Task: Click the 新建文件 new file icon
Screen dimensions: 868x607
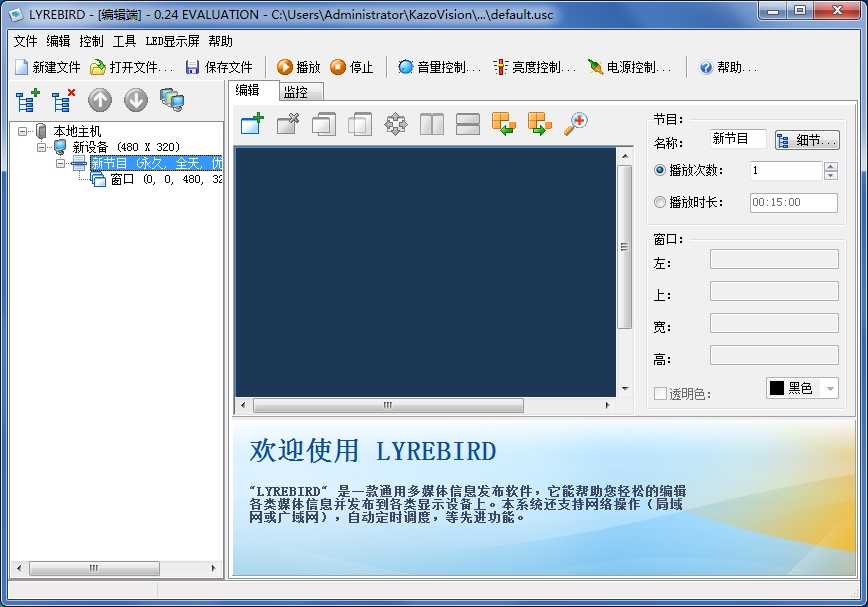Action: coord(22,68)
